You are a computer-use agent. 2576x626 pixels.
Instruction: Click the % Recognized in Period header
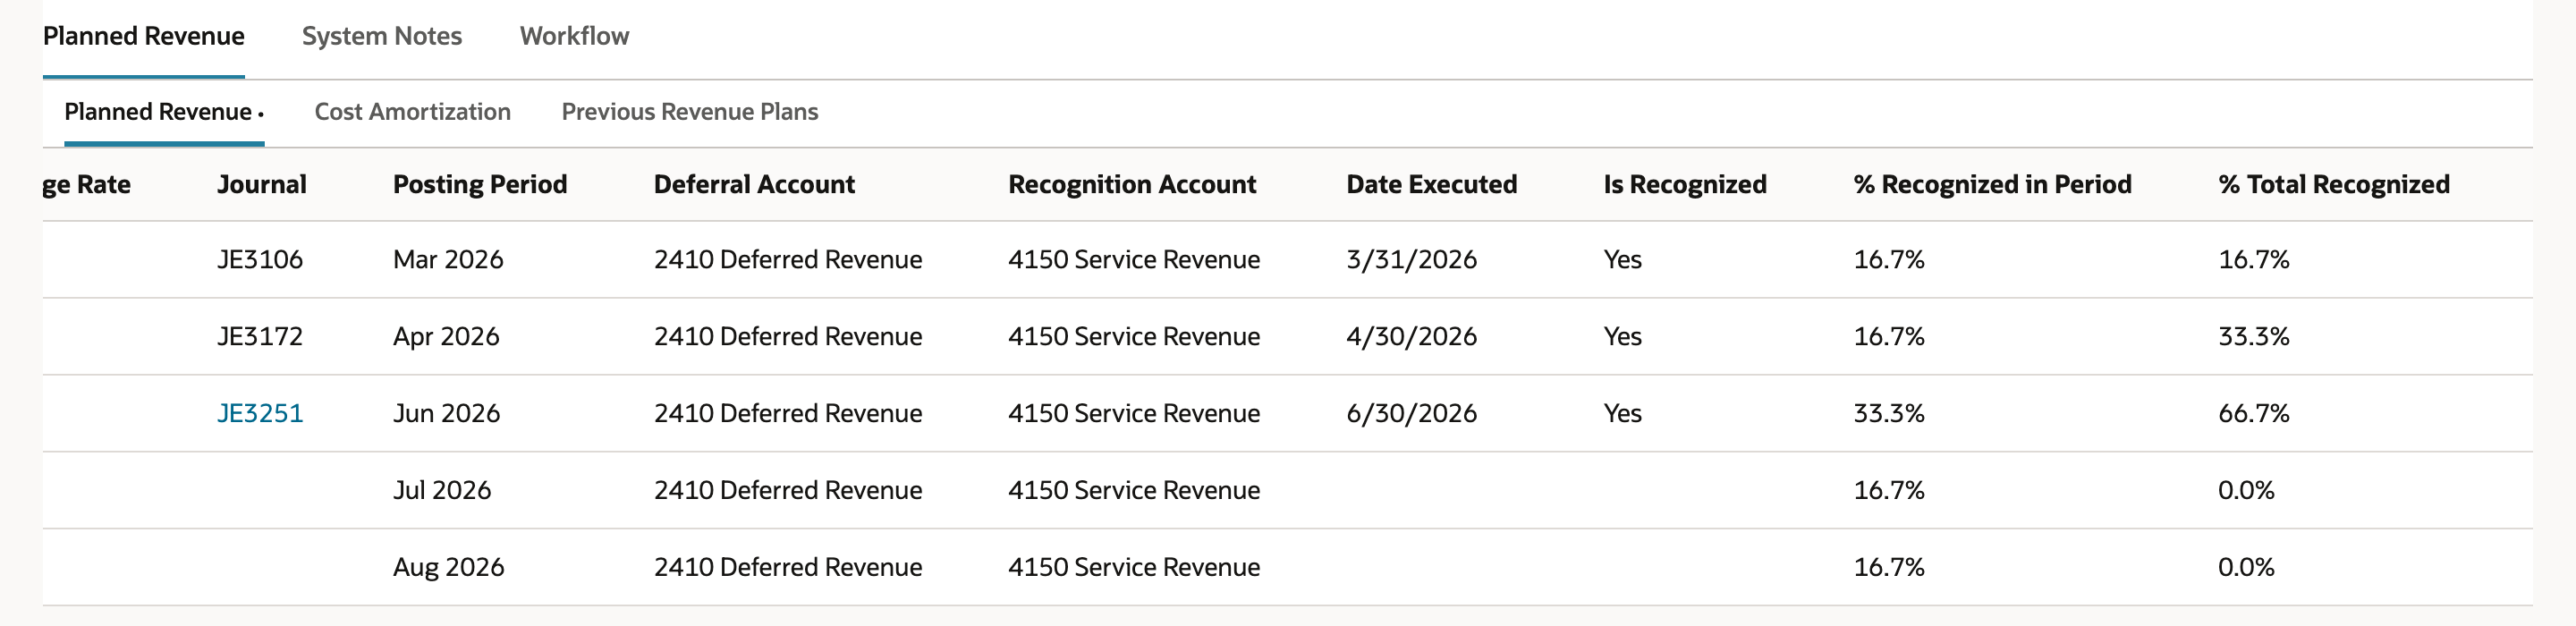tap(1992, 184)
